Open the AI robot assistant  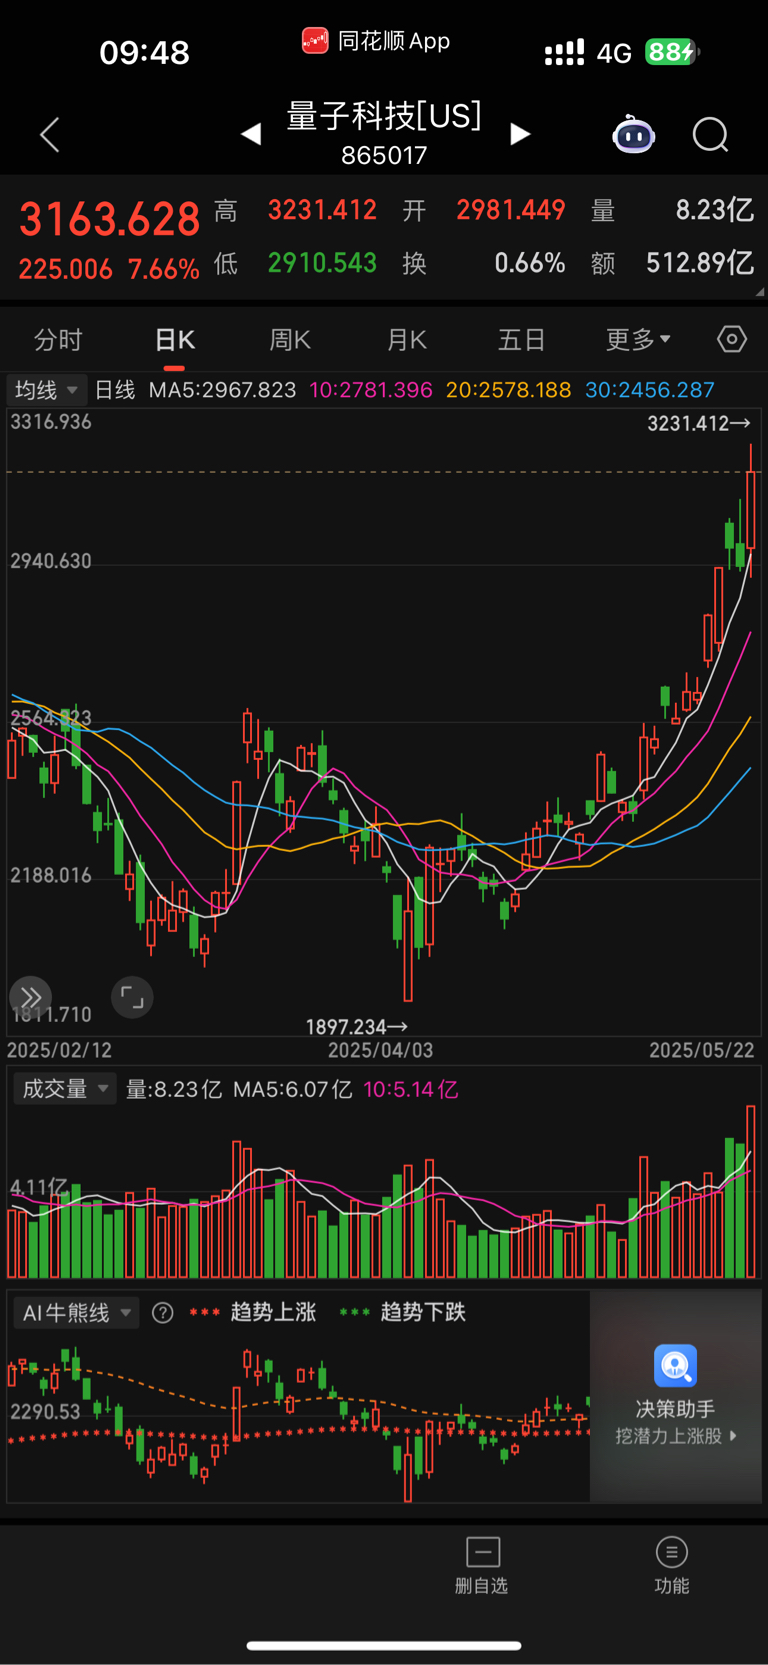634,134
